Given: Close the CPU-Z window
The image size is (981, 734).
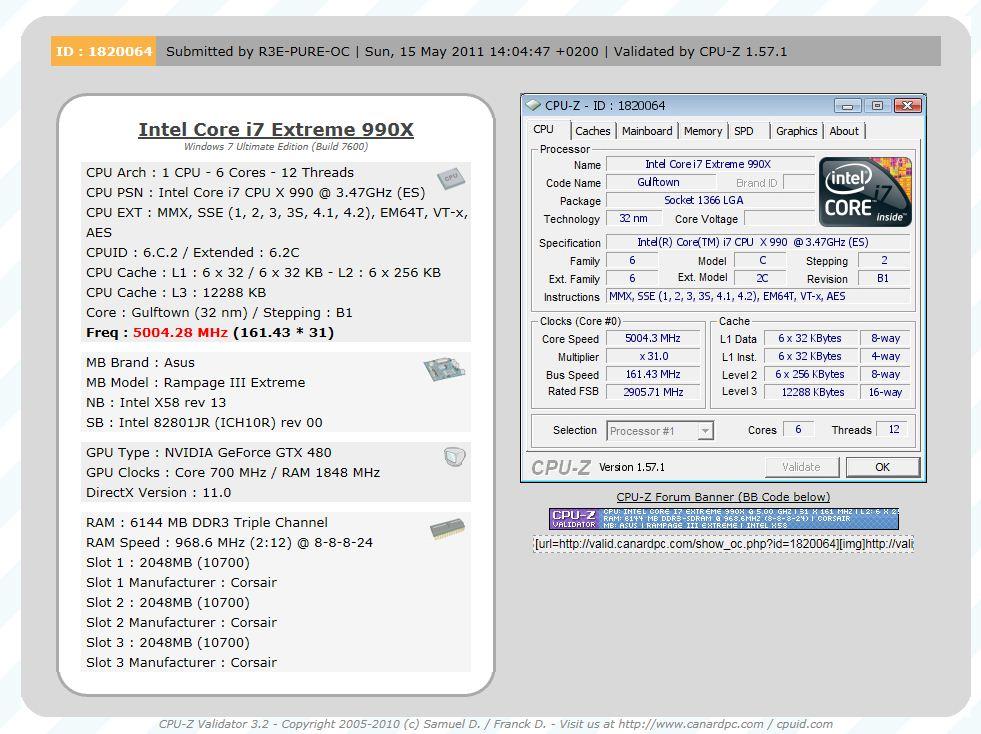Looking at the screenshot, I should [x=907, y=106].
